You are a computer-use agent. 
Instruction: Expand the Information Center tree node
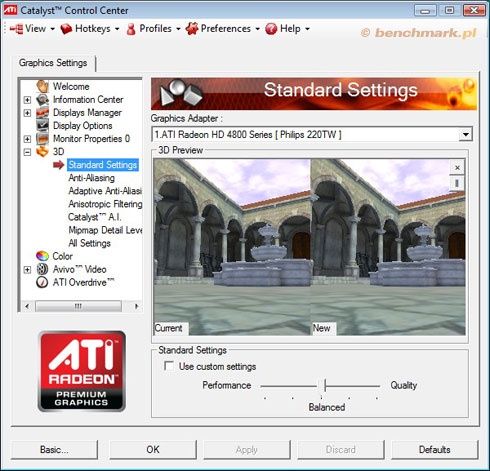(27, 100)
